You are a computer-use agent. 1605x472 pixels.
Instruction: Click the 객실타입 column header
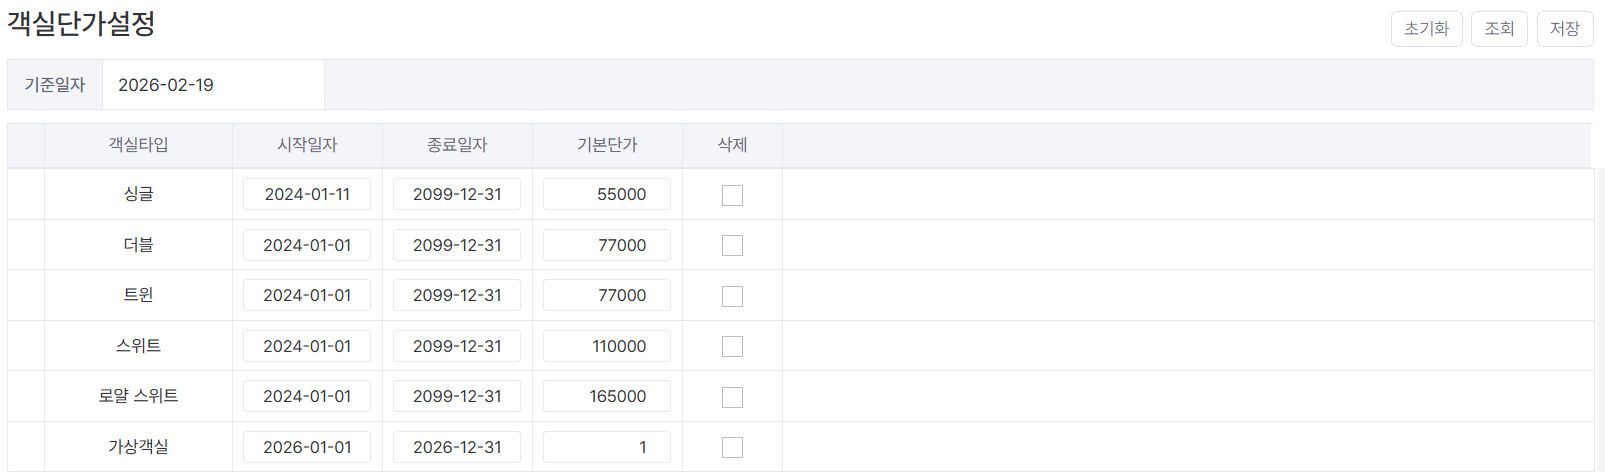point(138,145)
